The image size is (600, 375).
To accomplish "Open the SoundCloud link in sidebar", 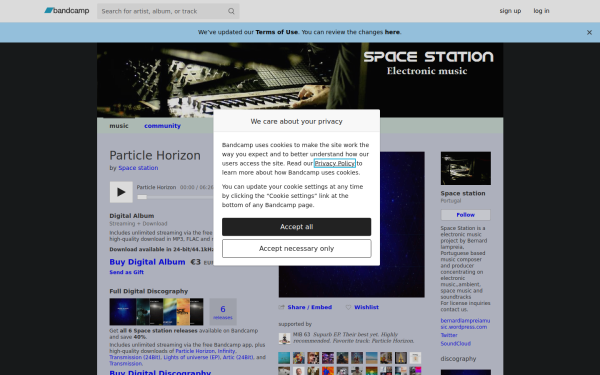I will 455,344.
